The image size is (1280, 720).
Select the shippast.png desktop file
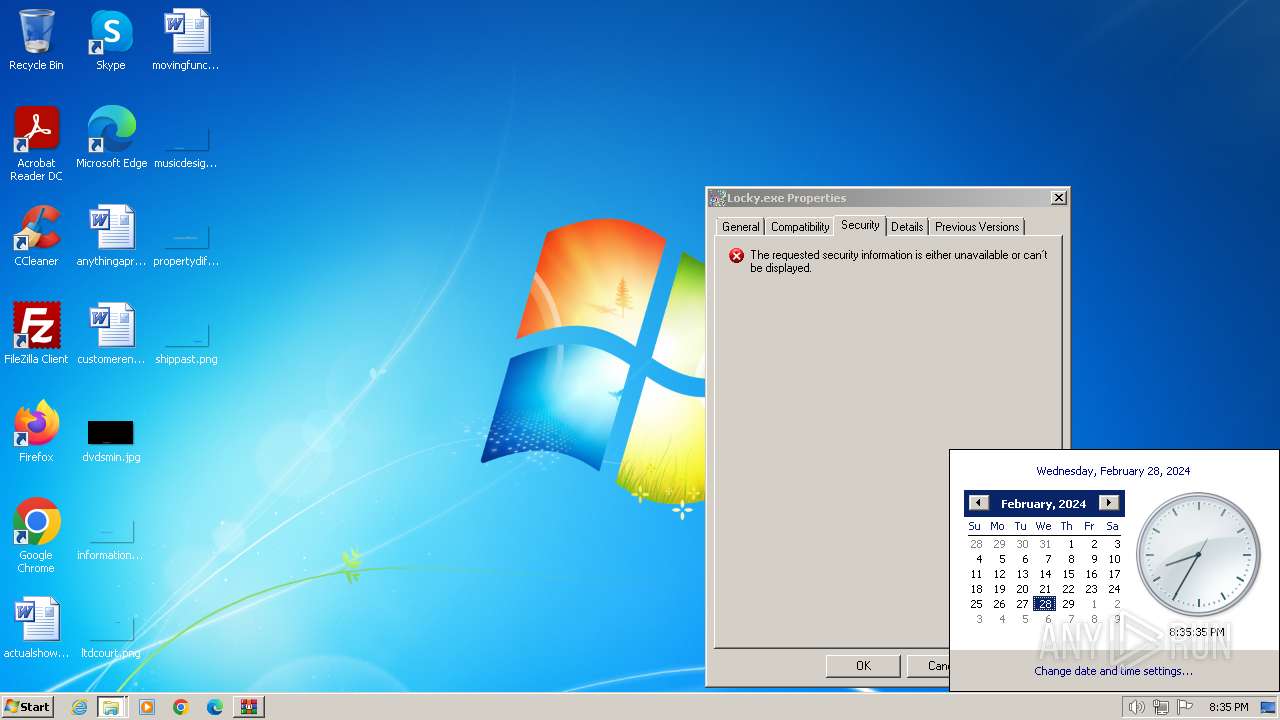tap(186, 343)
